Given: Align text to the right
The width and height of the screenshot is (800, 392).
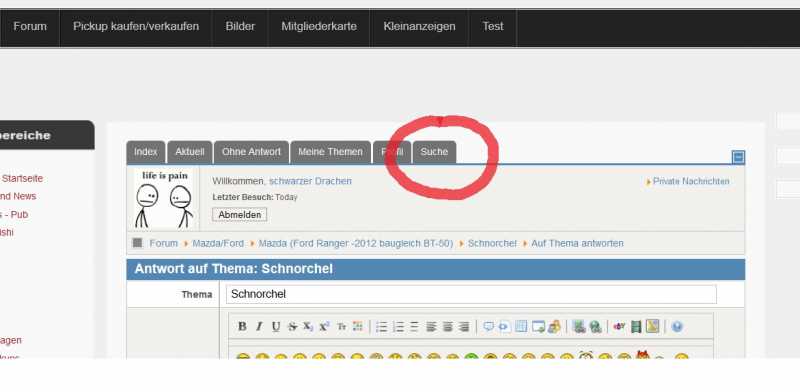Looking at the screenshot, I should (x=464, y=327).
